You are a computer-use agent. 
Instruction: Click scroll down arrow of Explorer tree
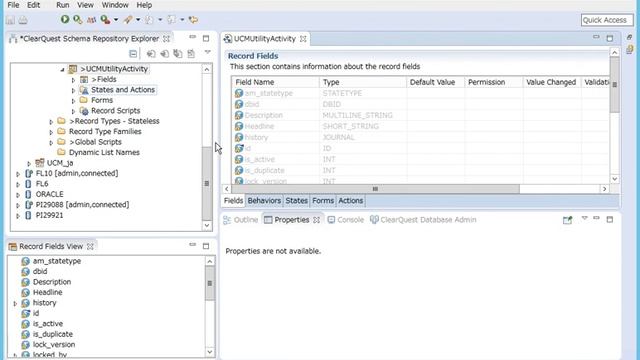coord(207,225)
